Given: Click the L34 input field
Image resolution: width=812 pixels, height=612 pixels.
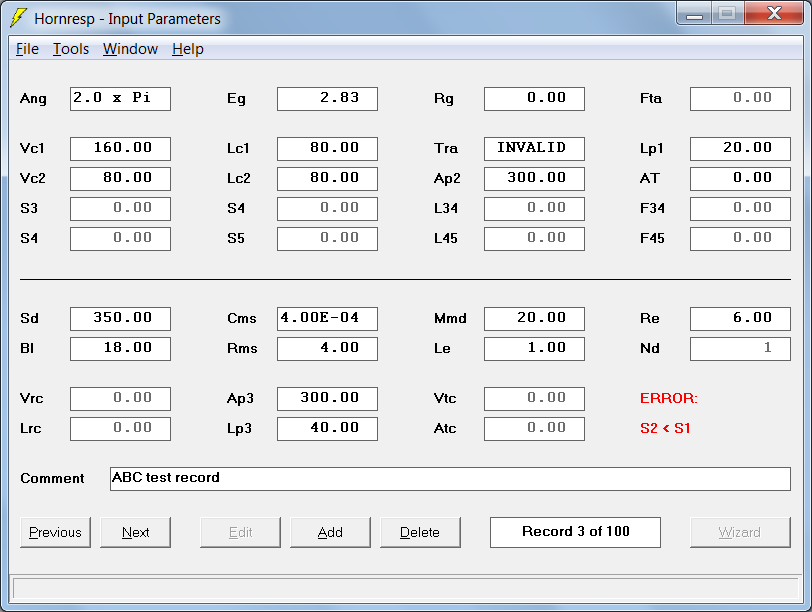Looking at the screenshot, I should [x=534, y=209].
